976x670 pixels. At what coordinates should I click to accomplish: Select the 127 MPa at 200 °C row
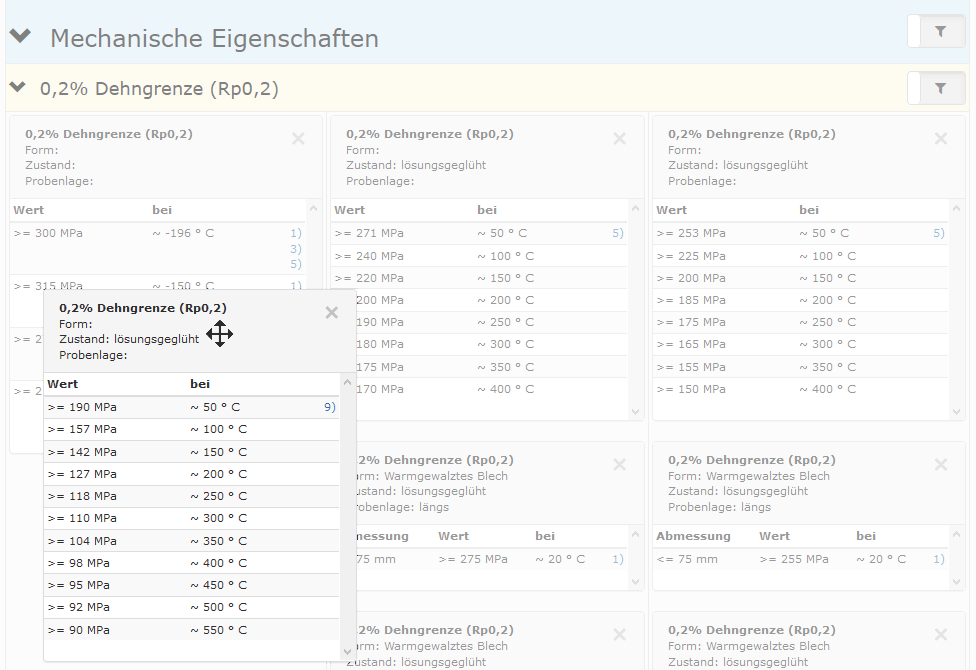point(190,474)
